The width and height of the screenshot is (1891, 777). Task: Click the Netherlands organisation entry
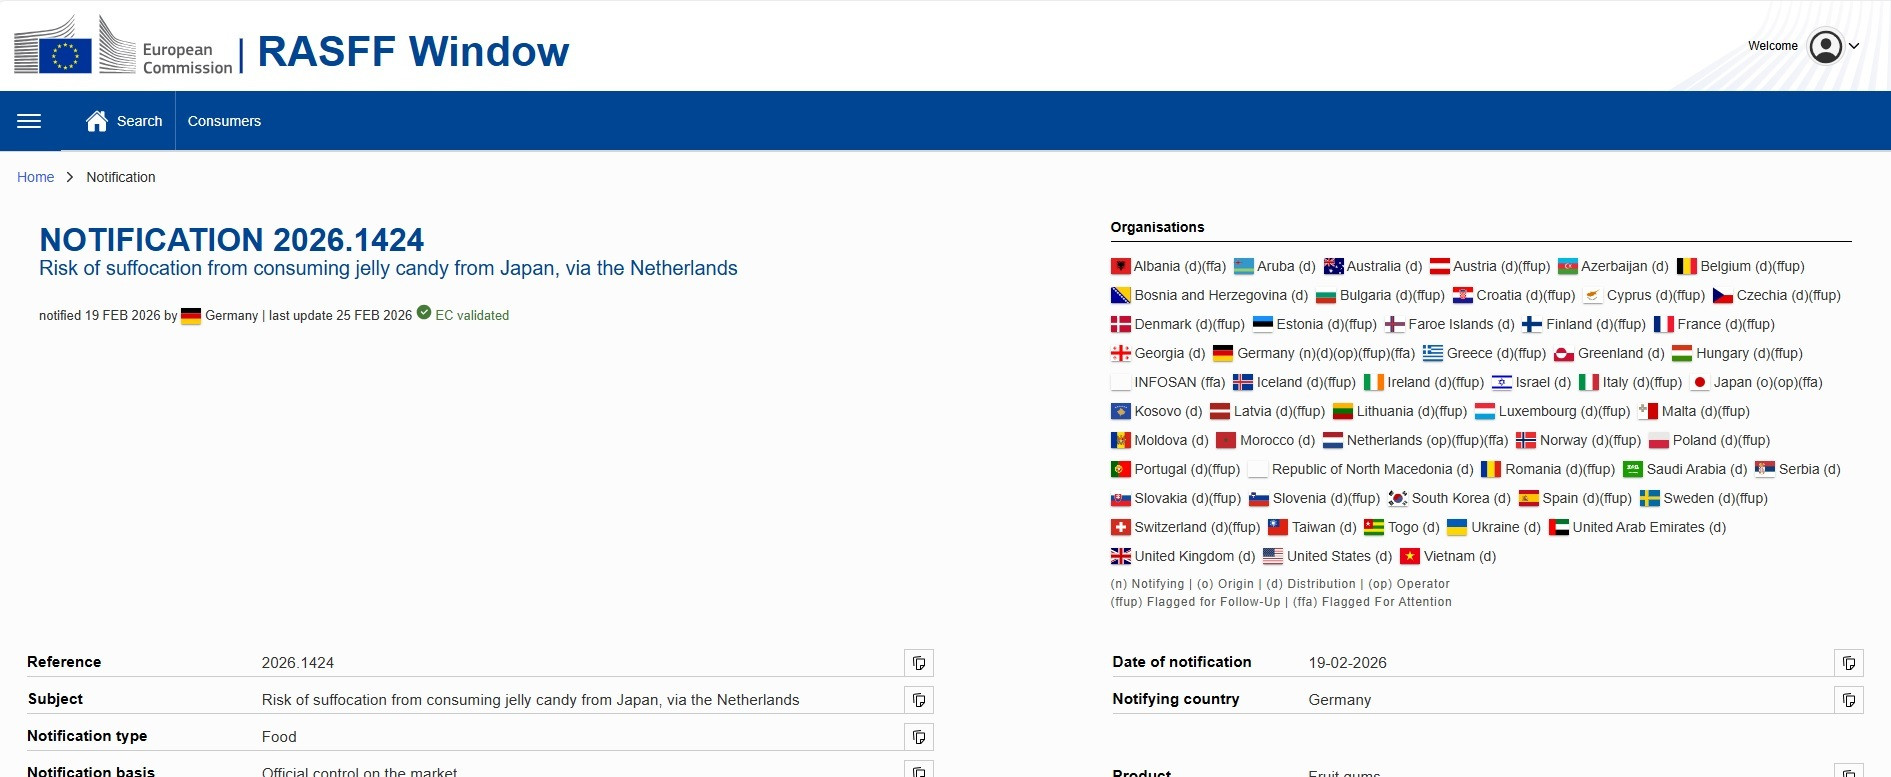[1383, 440]
